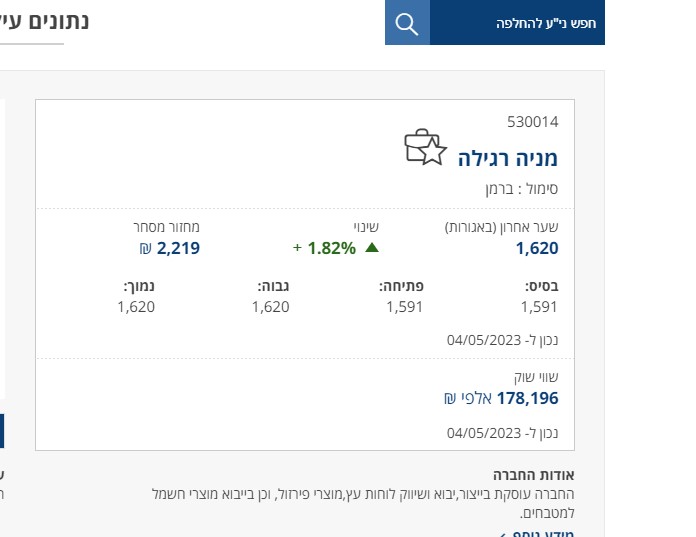
Task: Click the daily low value under "נמוך"
Action: 136,307
